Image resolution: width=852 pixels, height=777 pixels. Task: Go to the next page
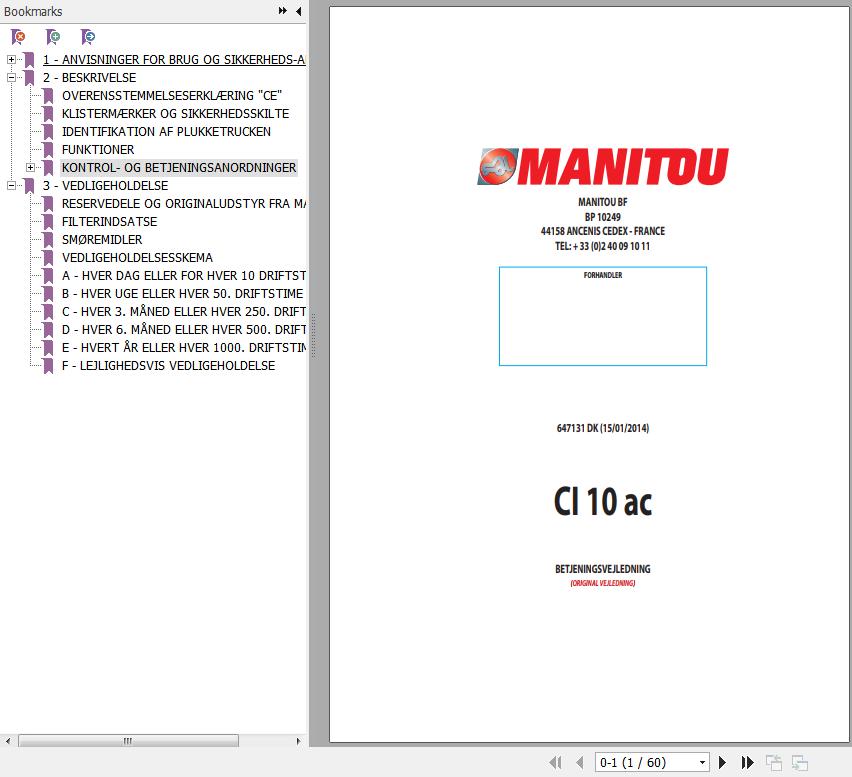point(722,762)
